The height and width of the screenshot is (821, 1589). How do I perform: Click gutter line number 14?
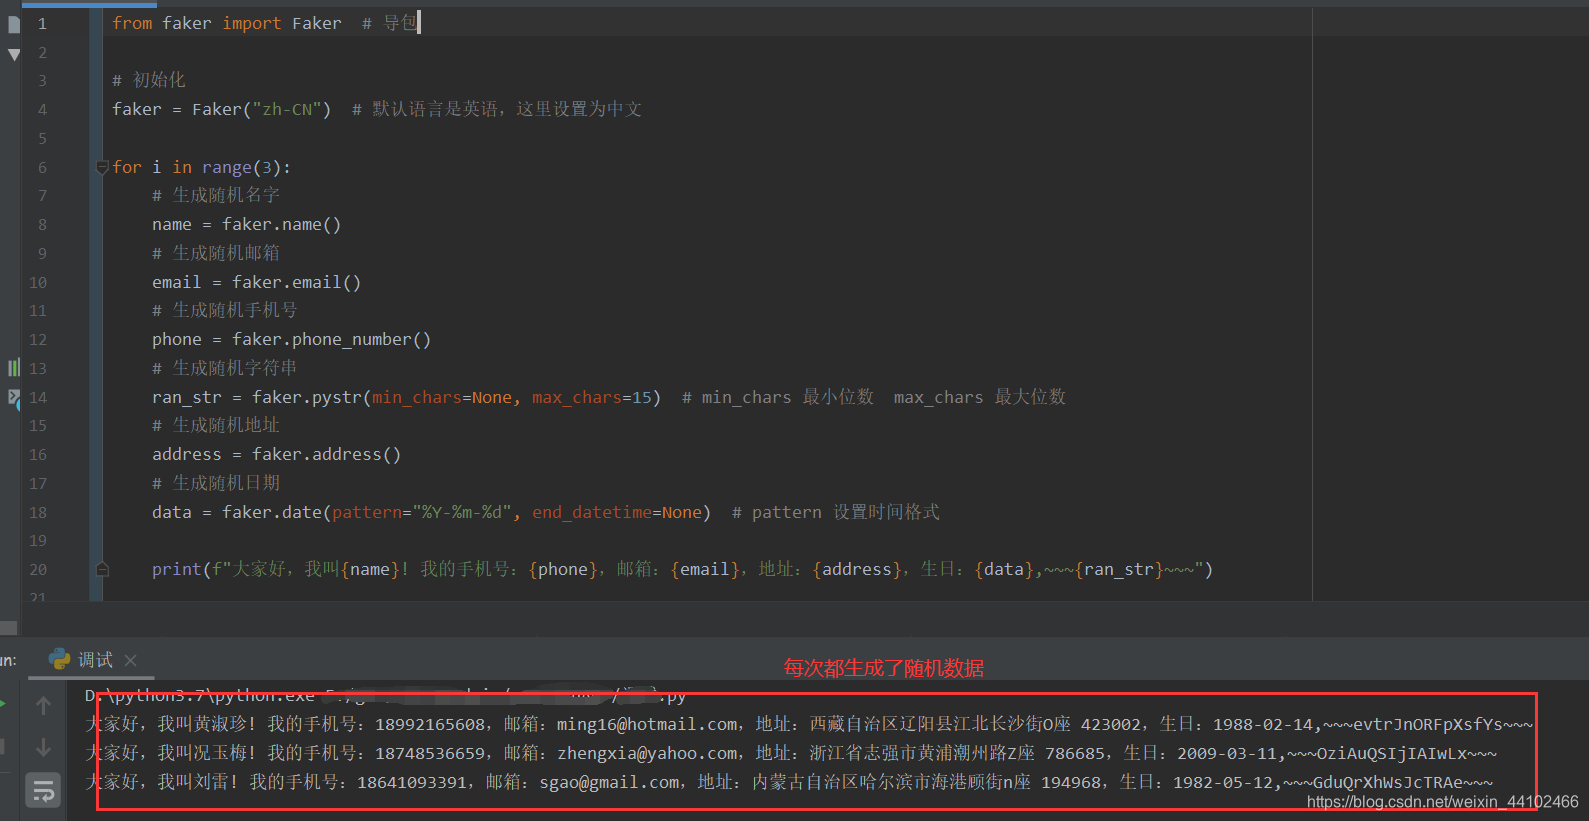(38, 397)
